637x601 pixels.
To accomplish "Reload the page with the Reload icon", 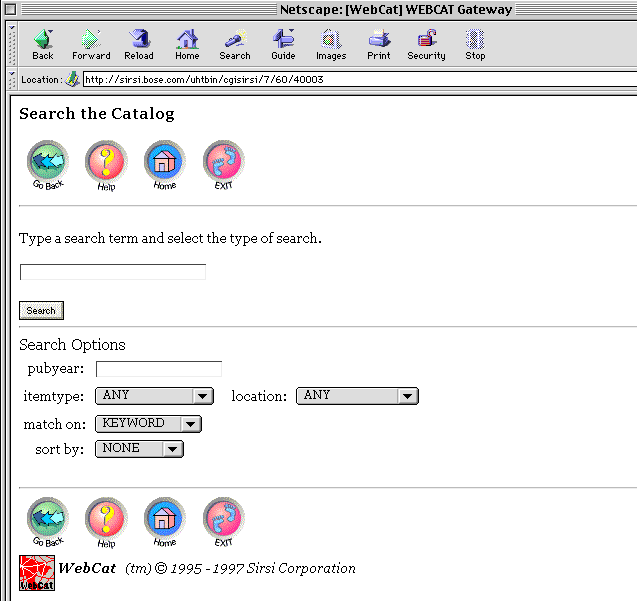I will point(139,43).
